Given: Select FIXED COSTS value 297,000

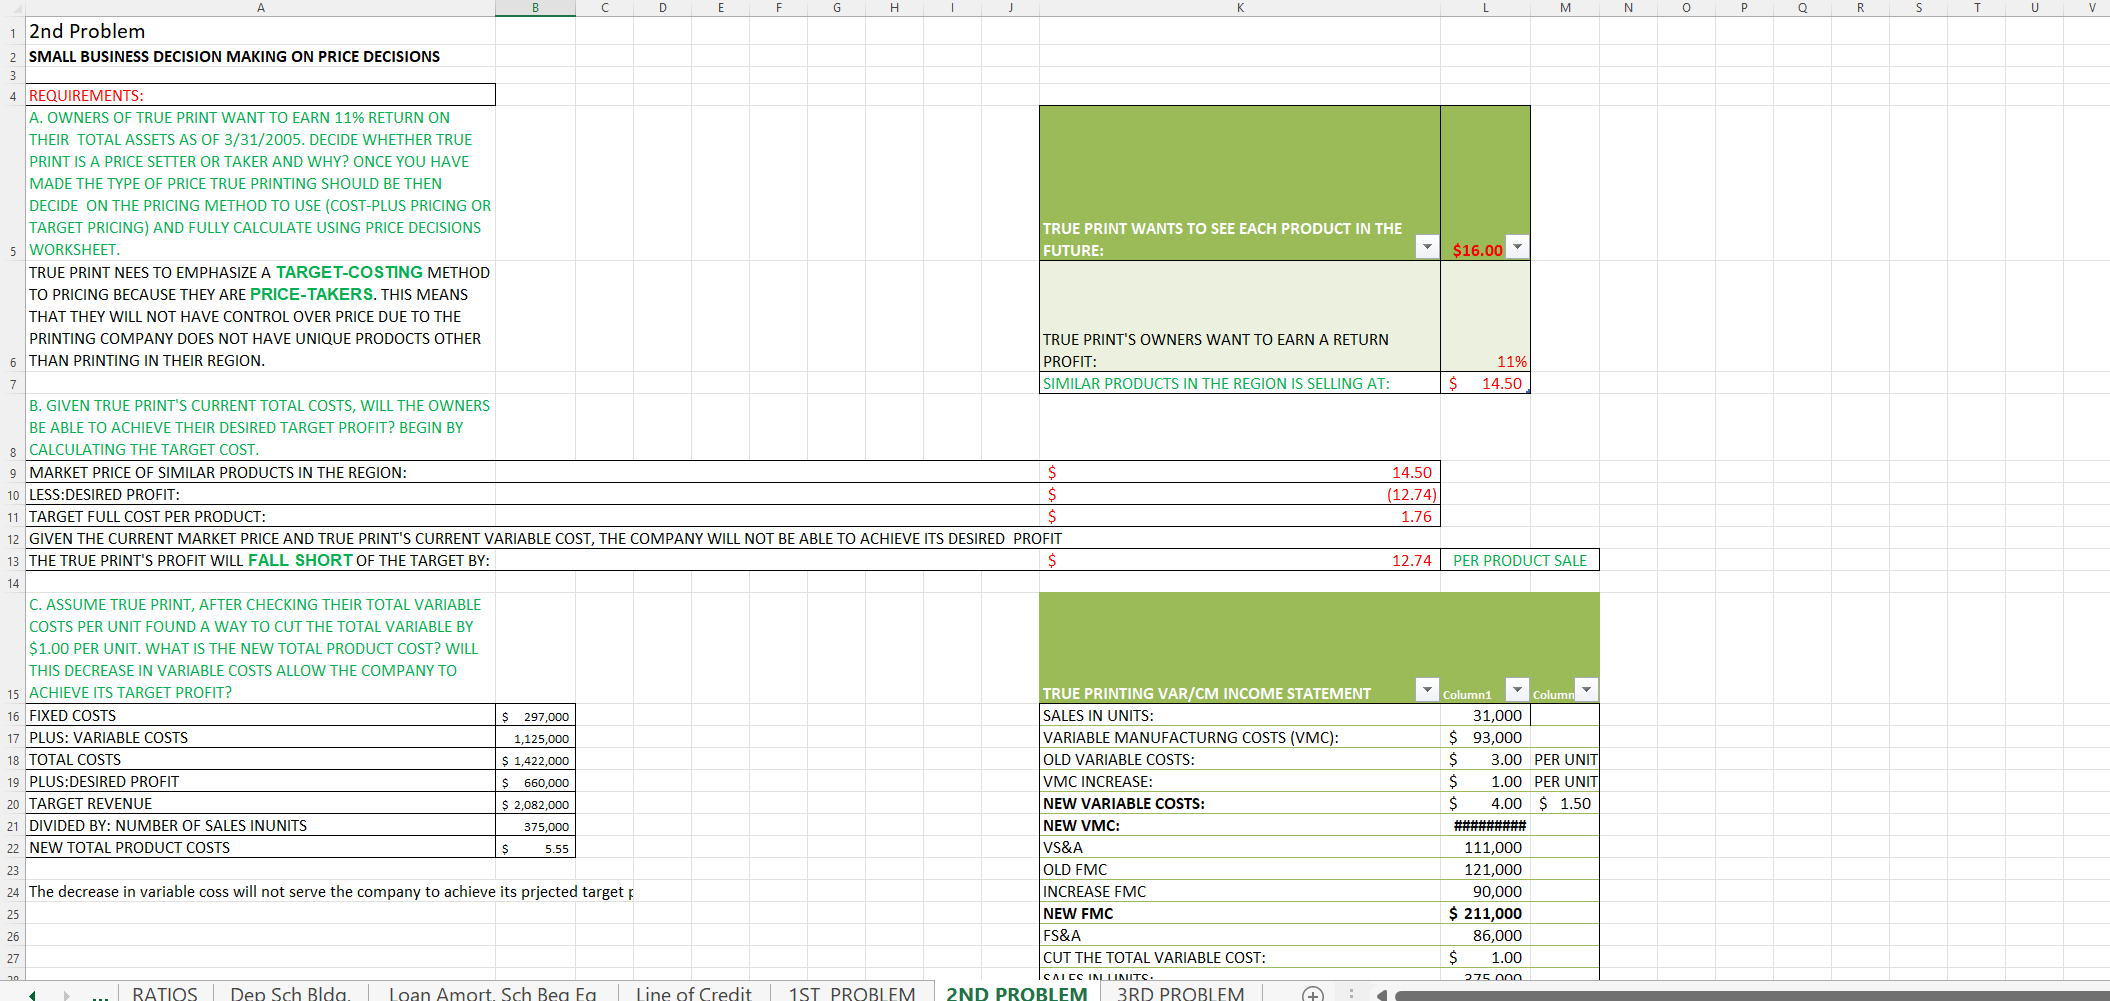Looking at the screenshot, I should coord(535,716).
